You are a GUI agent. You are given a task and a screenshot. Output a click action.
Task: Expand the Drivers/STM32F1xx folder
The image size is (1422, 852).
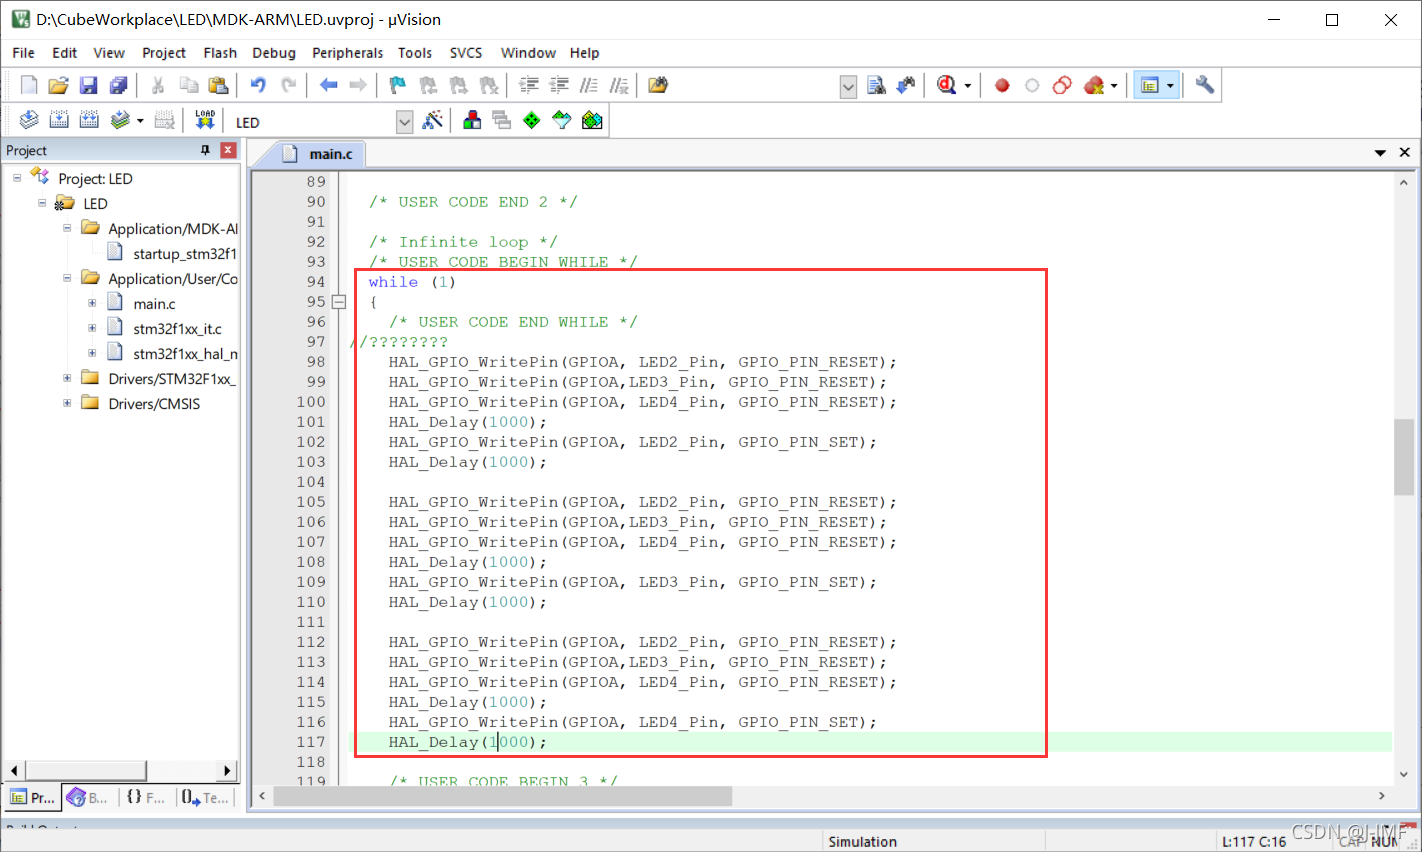pyautogui.click(x=67, y=378)
